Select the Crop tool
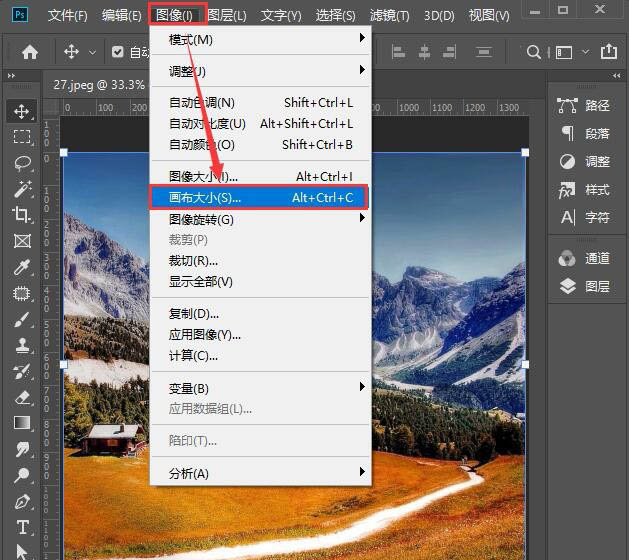 22,215
